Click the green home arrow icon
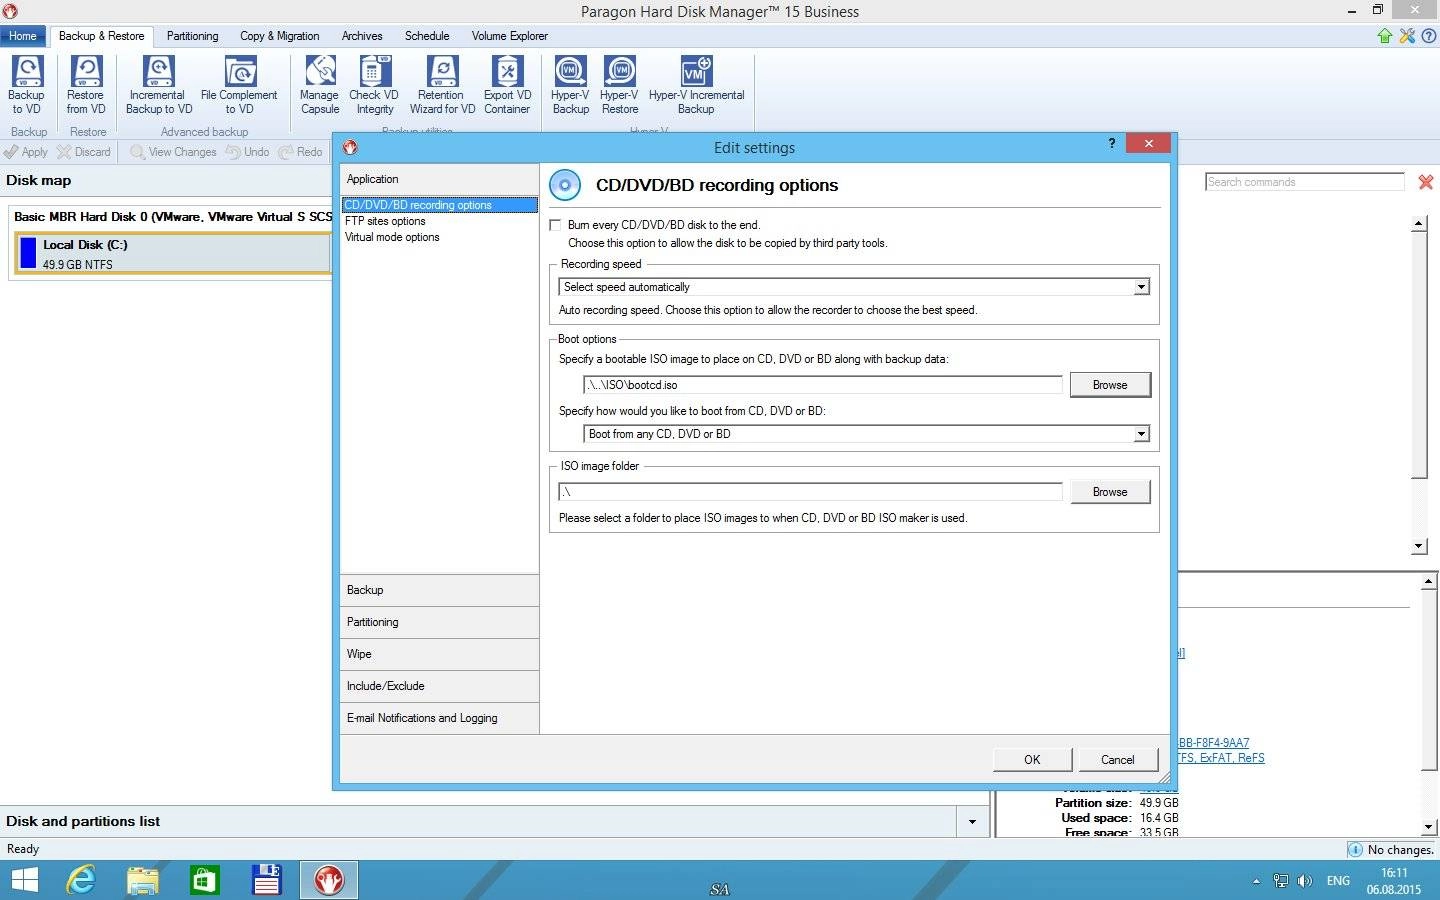1440x900 pixels. [x=1385, y=36]
